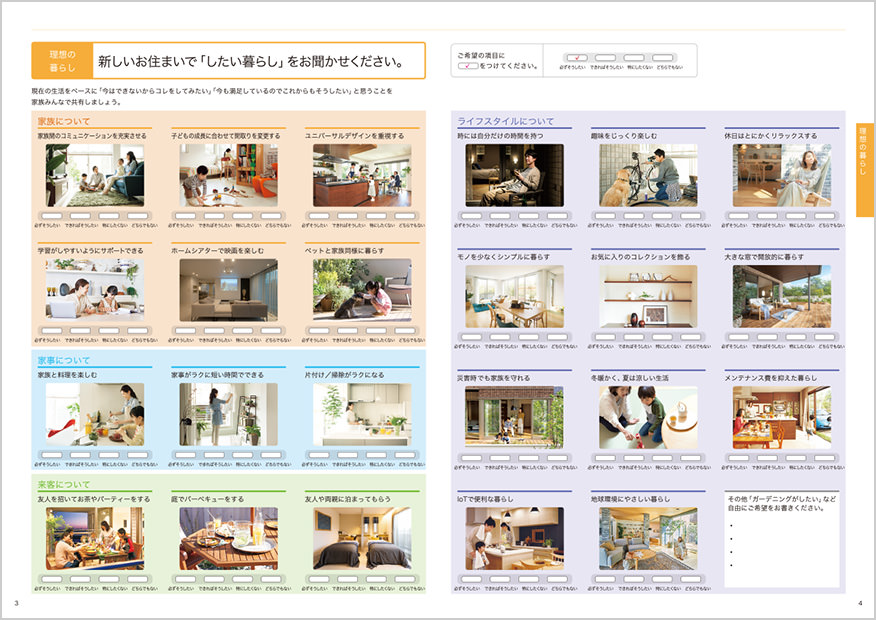The image size is (876, 620).
Task: Select the tea party with friends photo
Action: 95,538
